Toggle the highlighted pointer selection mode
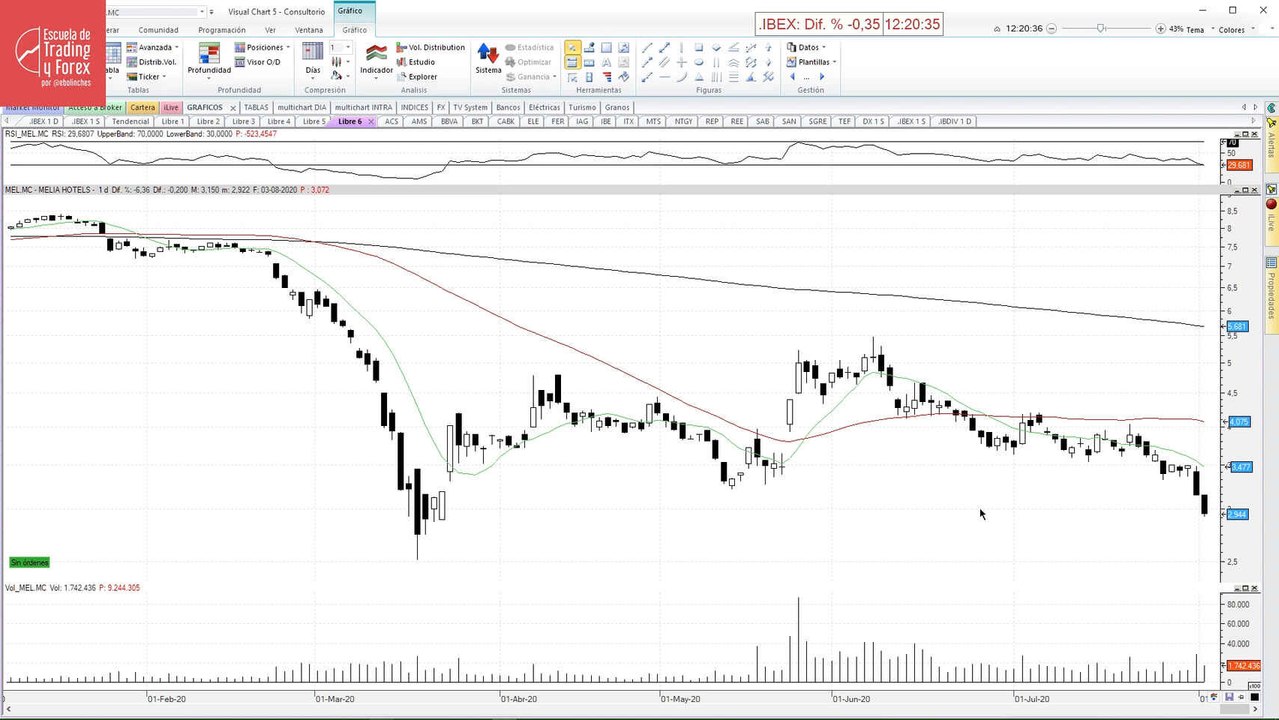The width and height of the screenshot is (1279, 720). pos(573,47)
